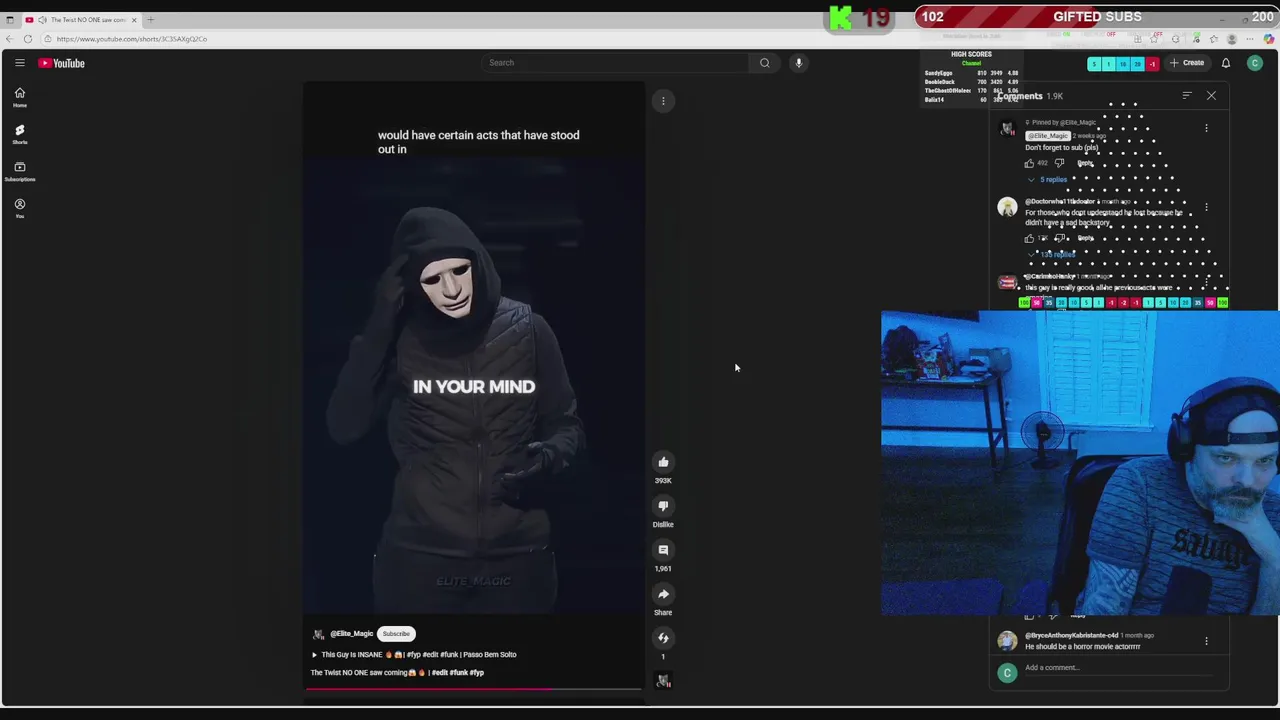The height and width of the screenshot is (720, 1280).
Task: Open 'This Guy Is INSANE' related video link
Action: (x=414, y=655)
